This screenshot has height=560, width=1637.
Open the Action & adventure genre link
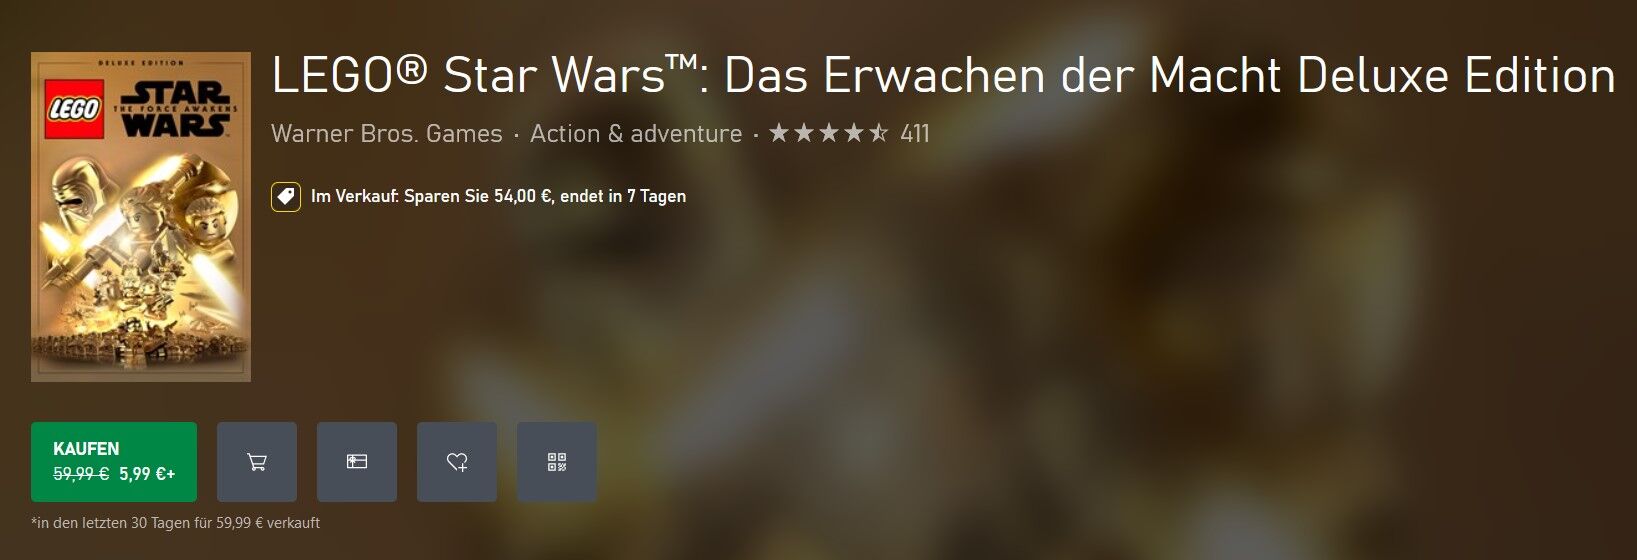(x=636, y=133)
